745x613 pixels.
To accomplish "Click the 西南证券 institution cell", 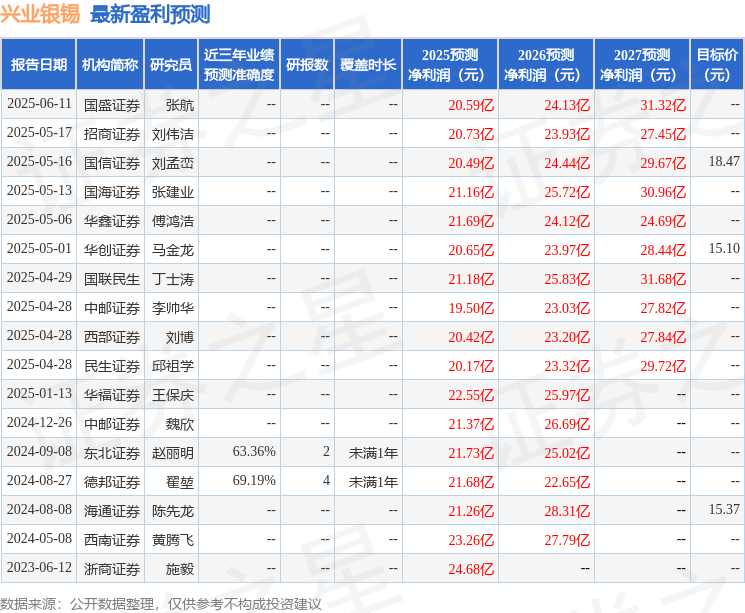I will pyautogui.click(x=112, y=540).
